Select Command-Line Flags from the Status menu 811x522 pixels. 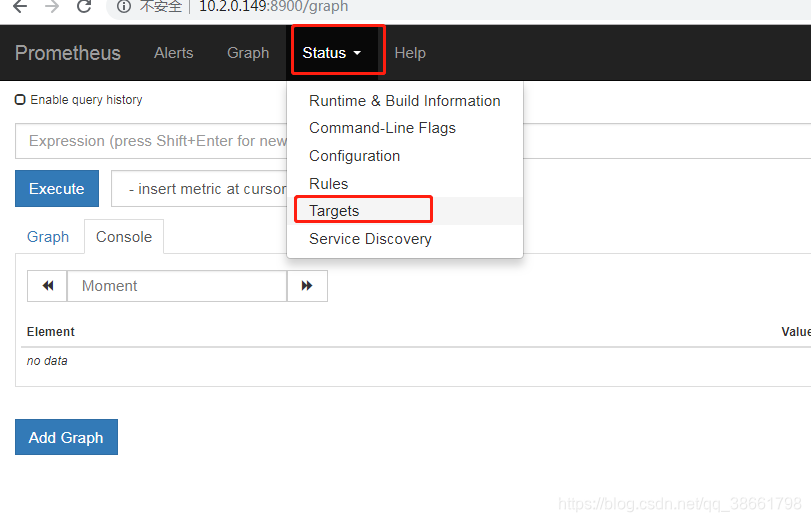(404, 128)
